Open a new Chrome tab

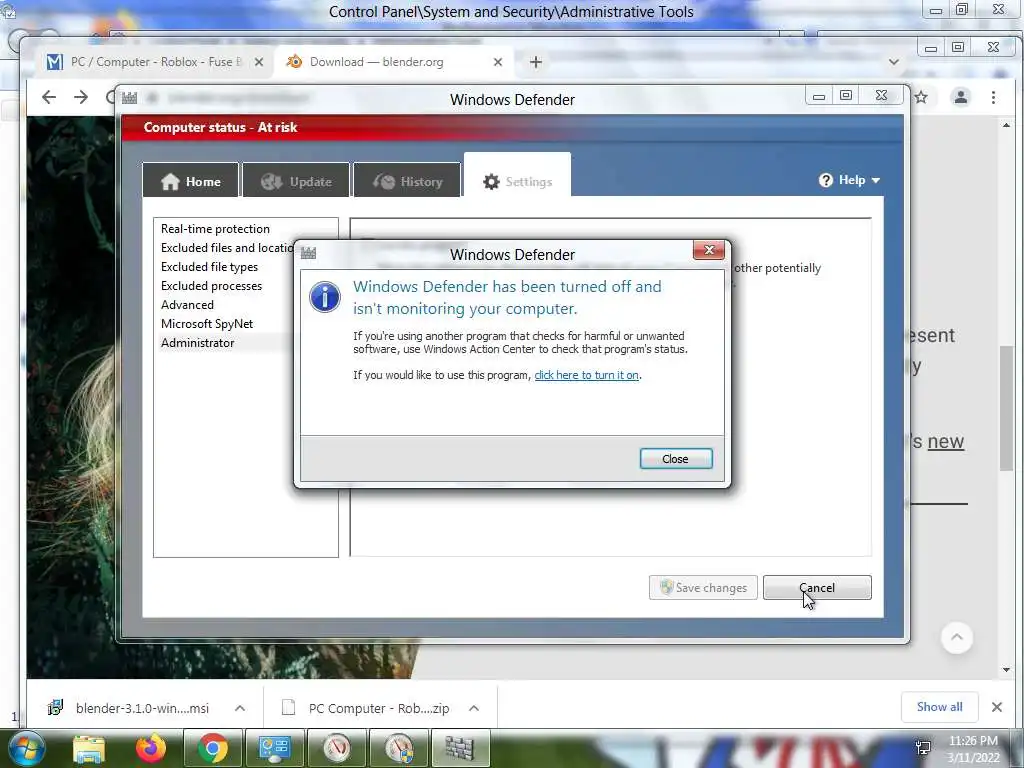tap(536, 62)
